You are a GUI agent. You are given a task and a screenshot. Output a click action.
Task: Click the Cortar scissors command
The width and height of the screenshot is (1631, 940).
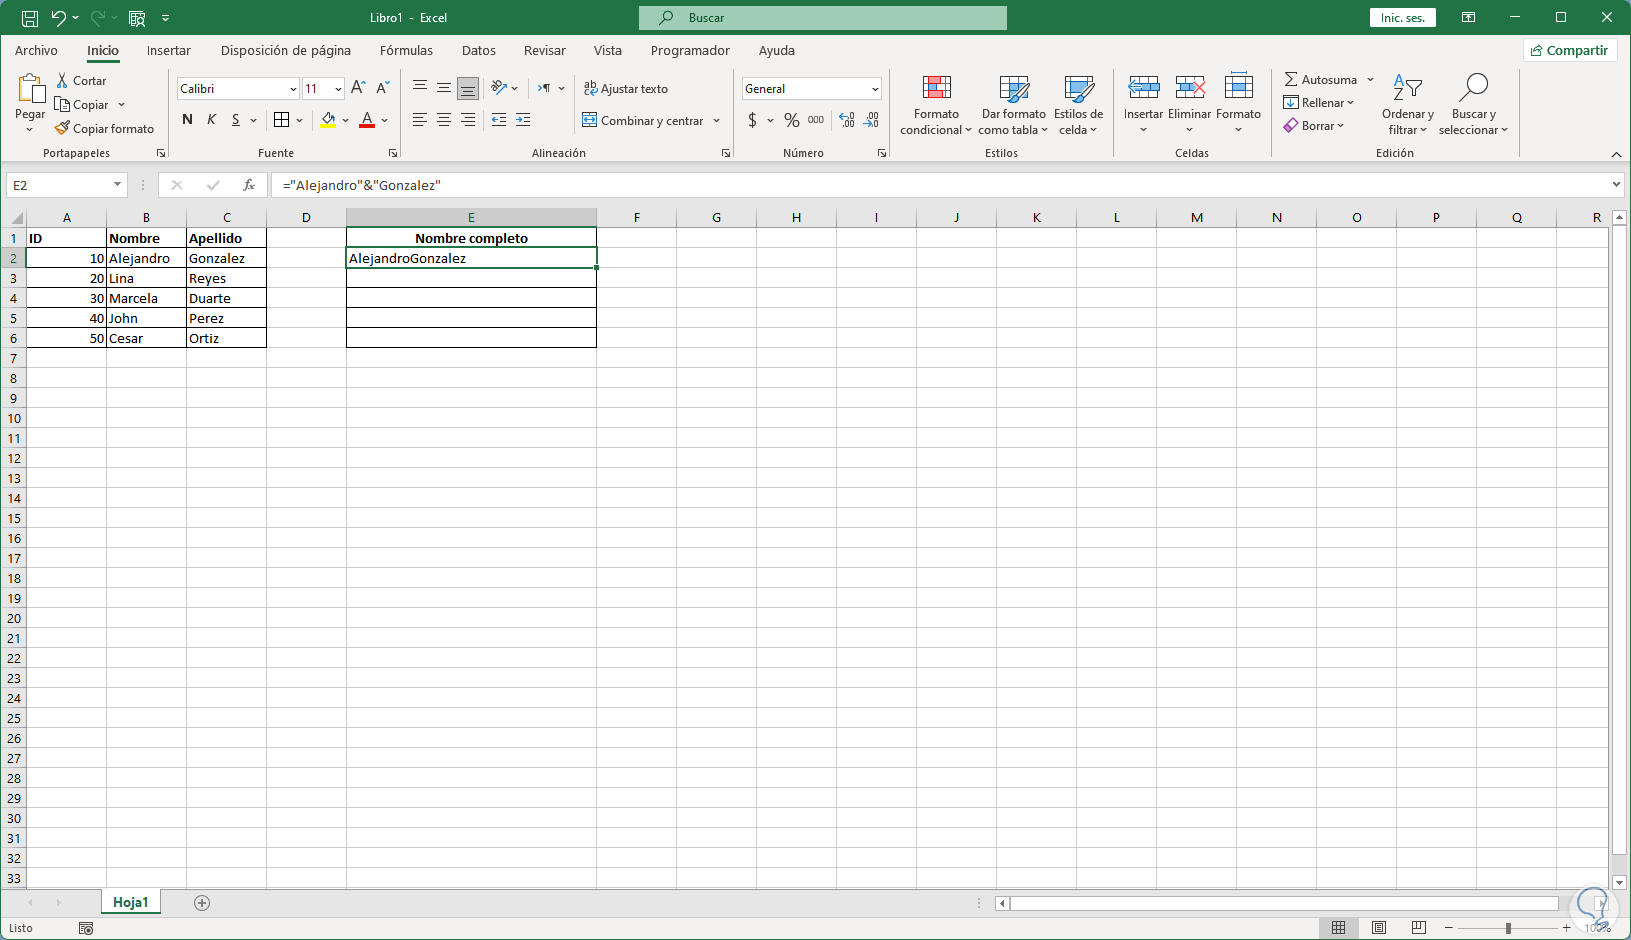coord(82,81)
